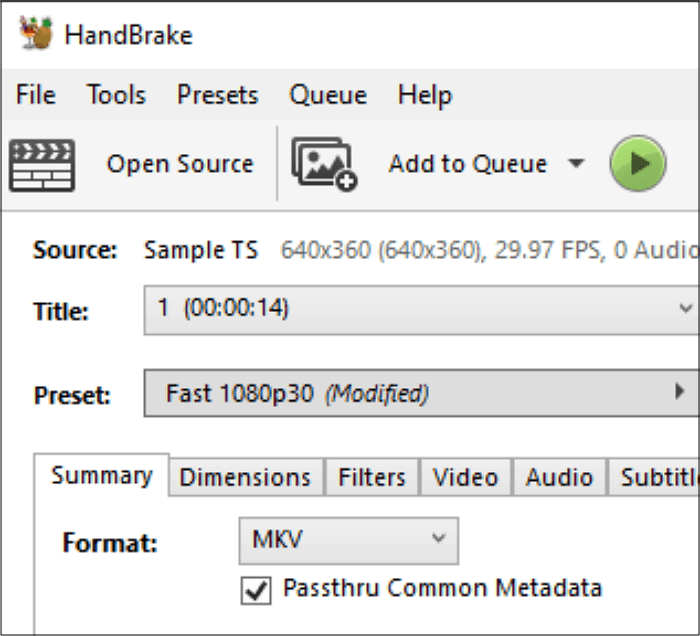Switch to the Filters tab

coord(372,478)
